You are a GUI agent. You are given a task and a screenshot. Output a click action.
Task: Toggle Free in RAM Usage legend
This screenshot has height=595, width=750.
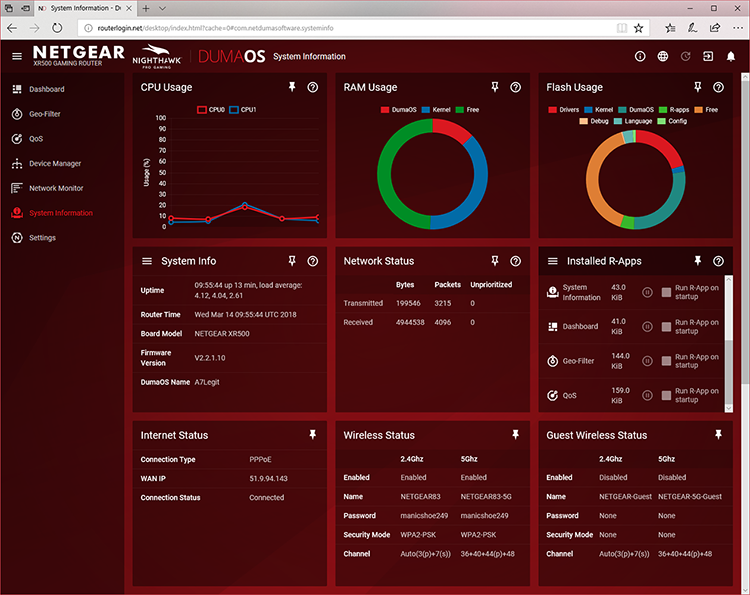(x=467, y=110)
